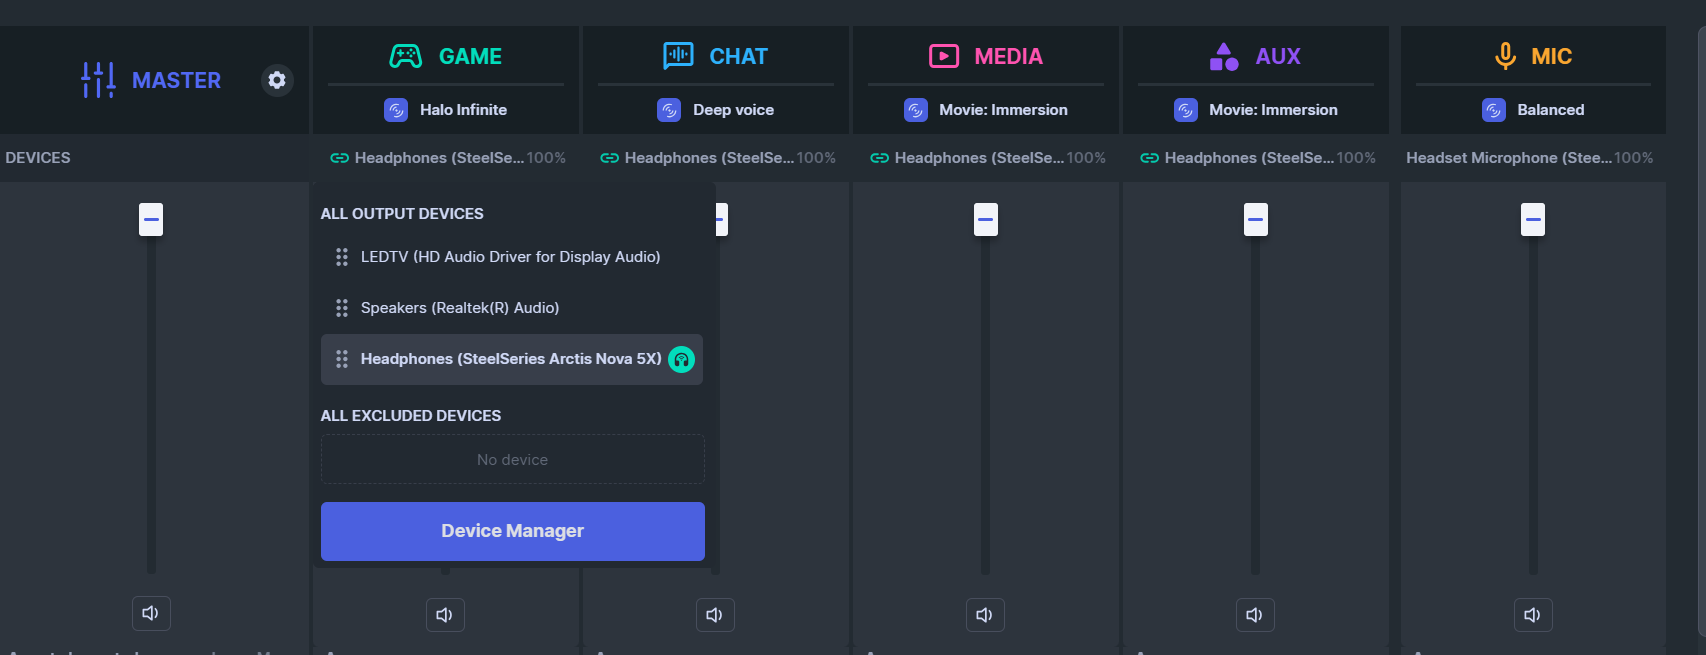Collapse the Game output device dropdown
Screen dimensions: 1706x655
(447, 158)
